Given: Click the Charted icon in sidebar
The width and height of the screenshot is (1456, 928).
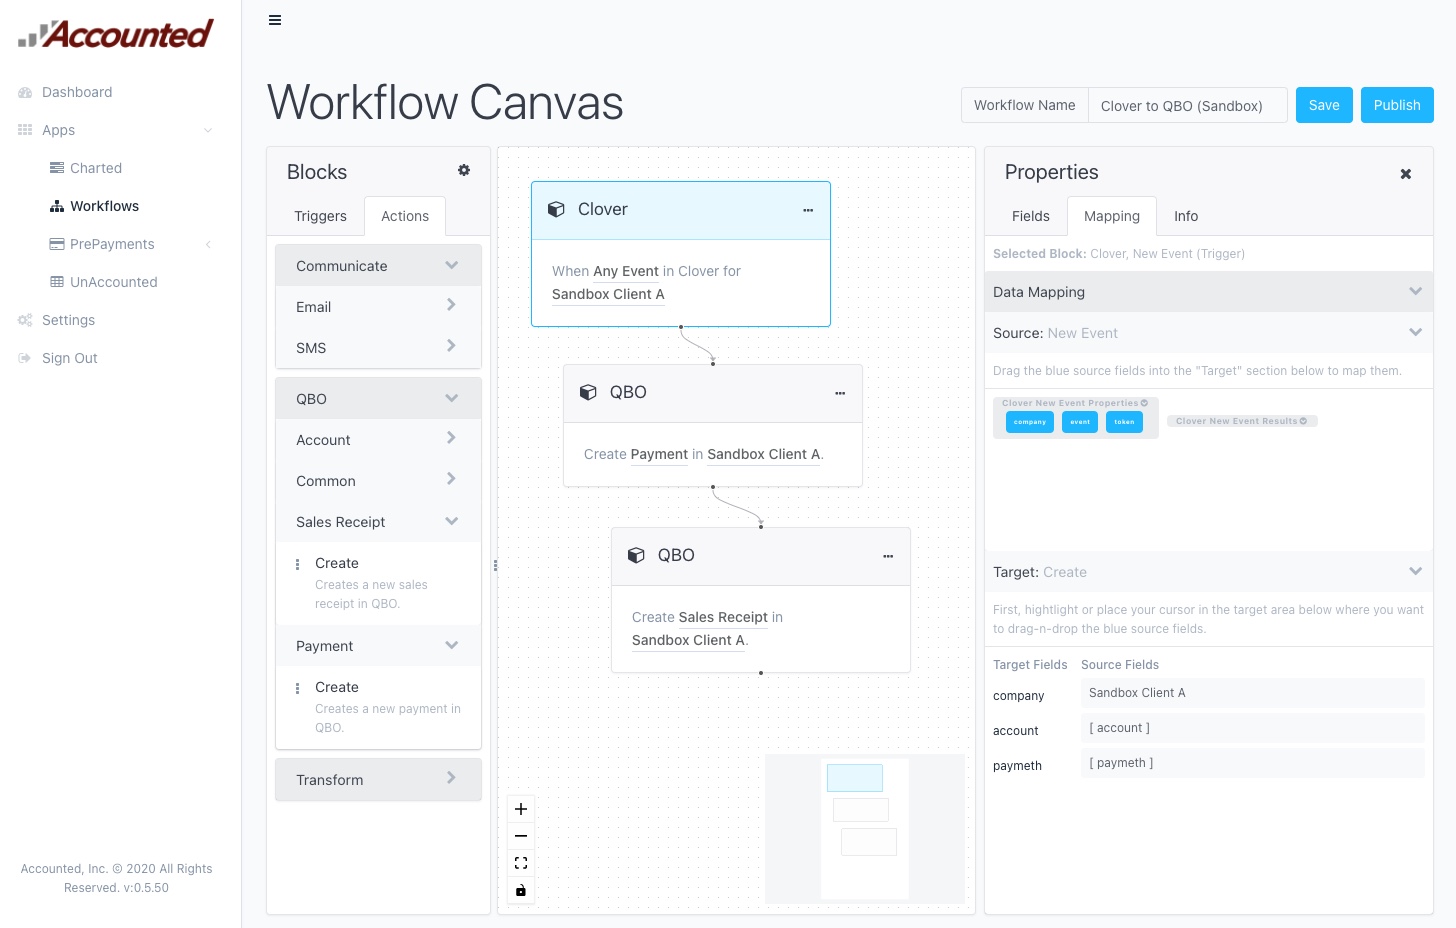Looking at the screenshot, I should tap(57, 168).
